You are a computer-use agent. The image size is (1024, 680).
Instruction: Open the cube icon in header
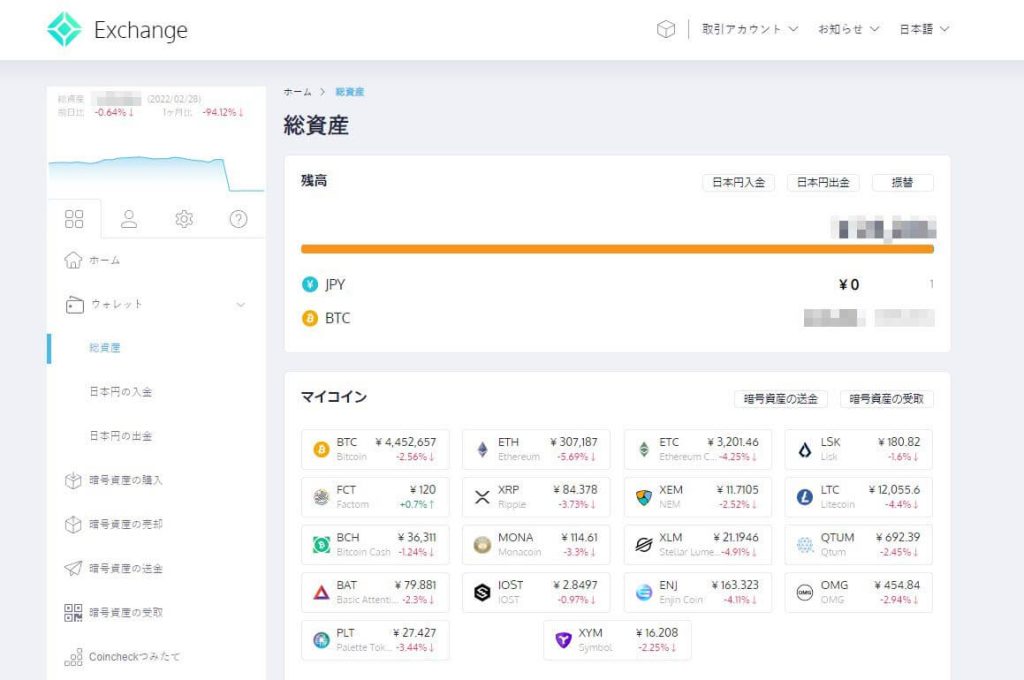665,29
